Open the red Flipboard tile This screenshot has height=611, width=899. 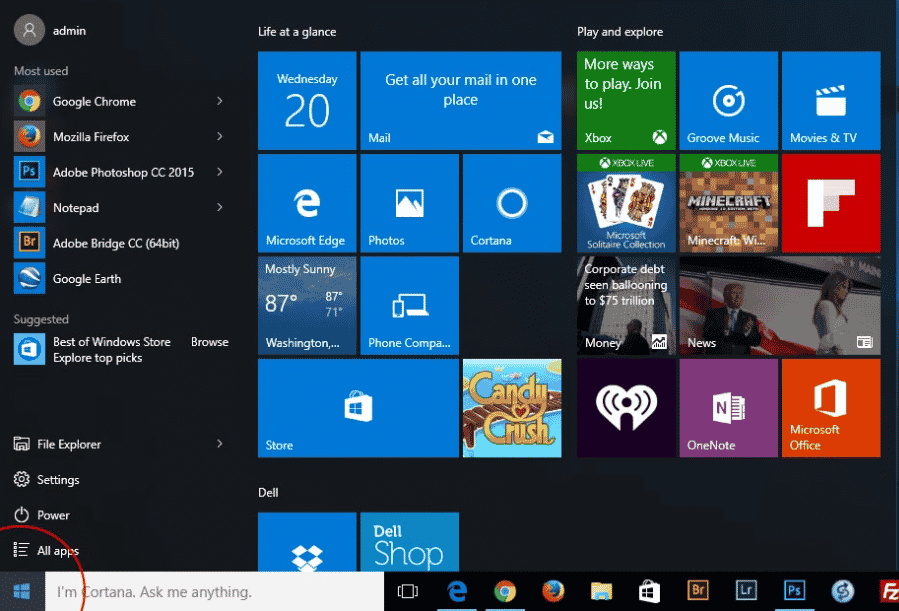point(831,203)
